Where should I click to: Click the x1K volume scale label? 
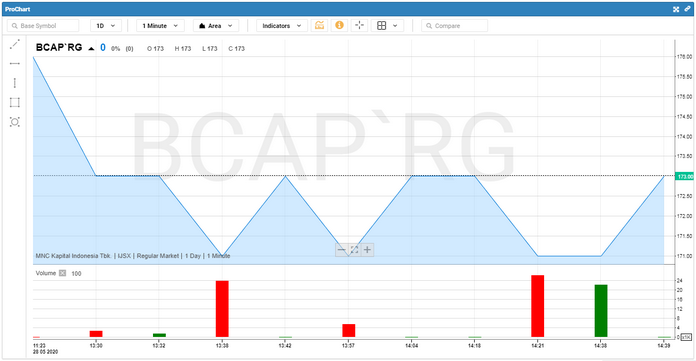686,337
